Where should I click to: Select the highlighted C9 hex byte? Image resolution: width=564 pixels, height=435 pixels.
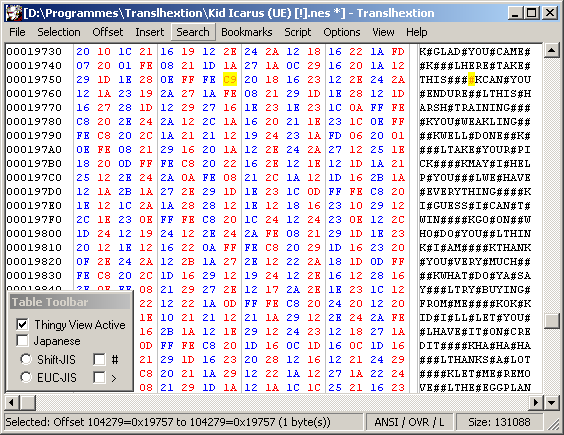coord(230,79)
